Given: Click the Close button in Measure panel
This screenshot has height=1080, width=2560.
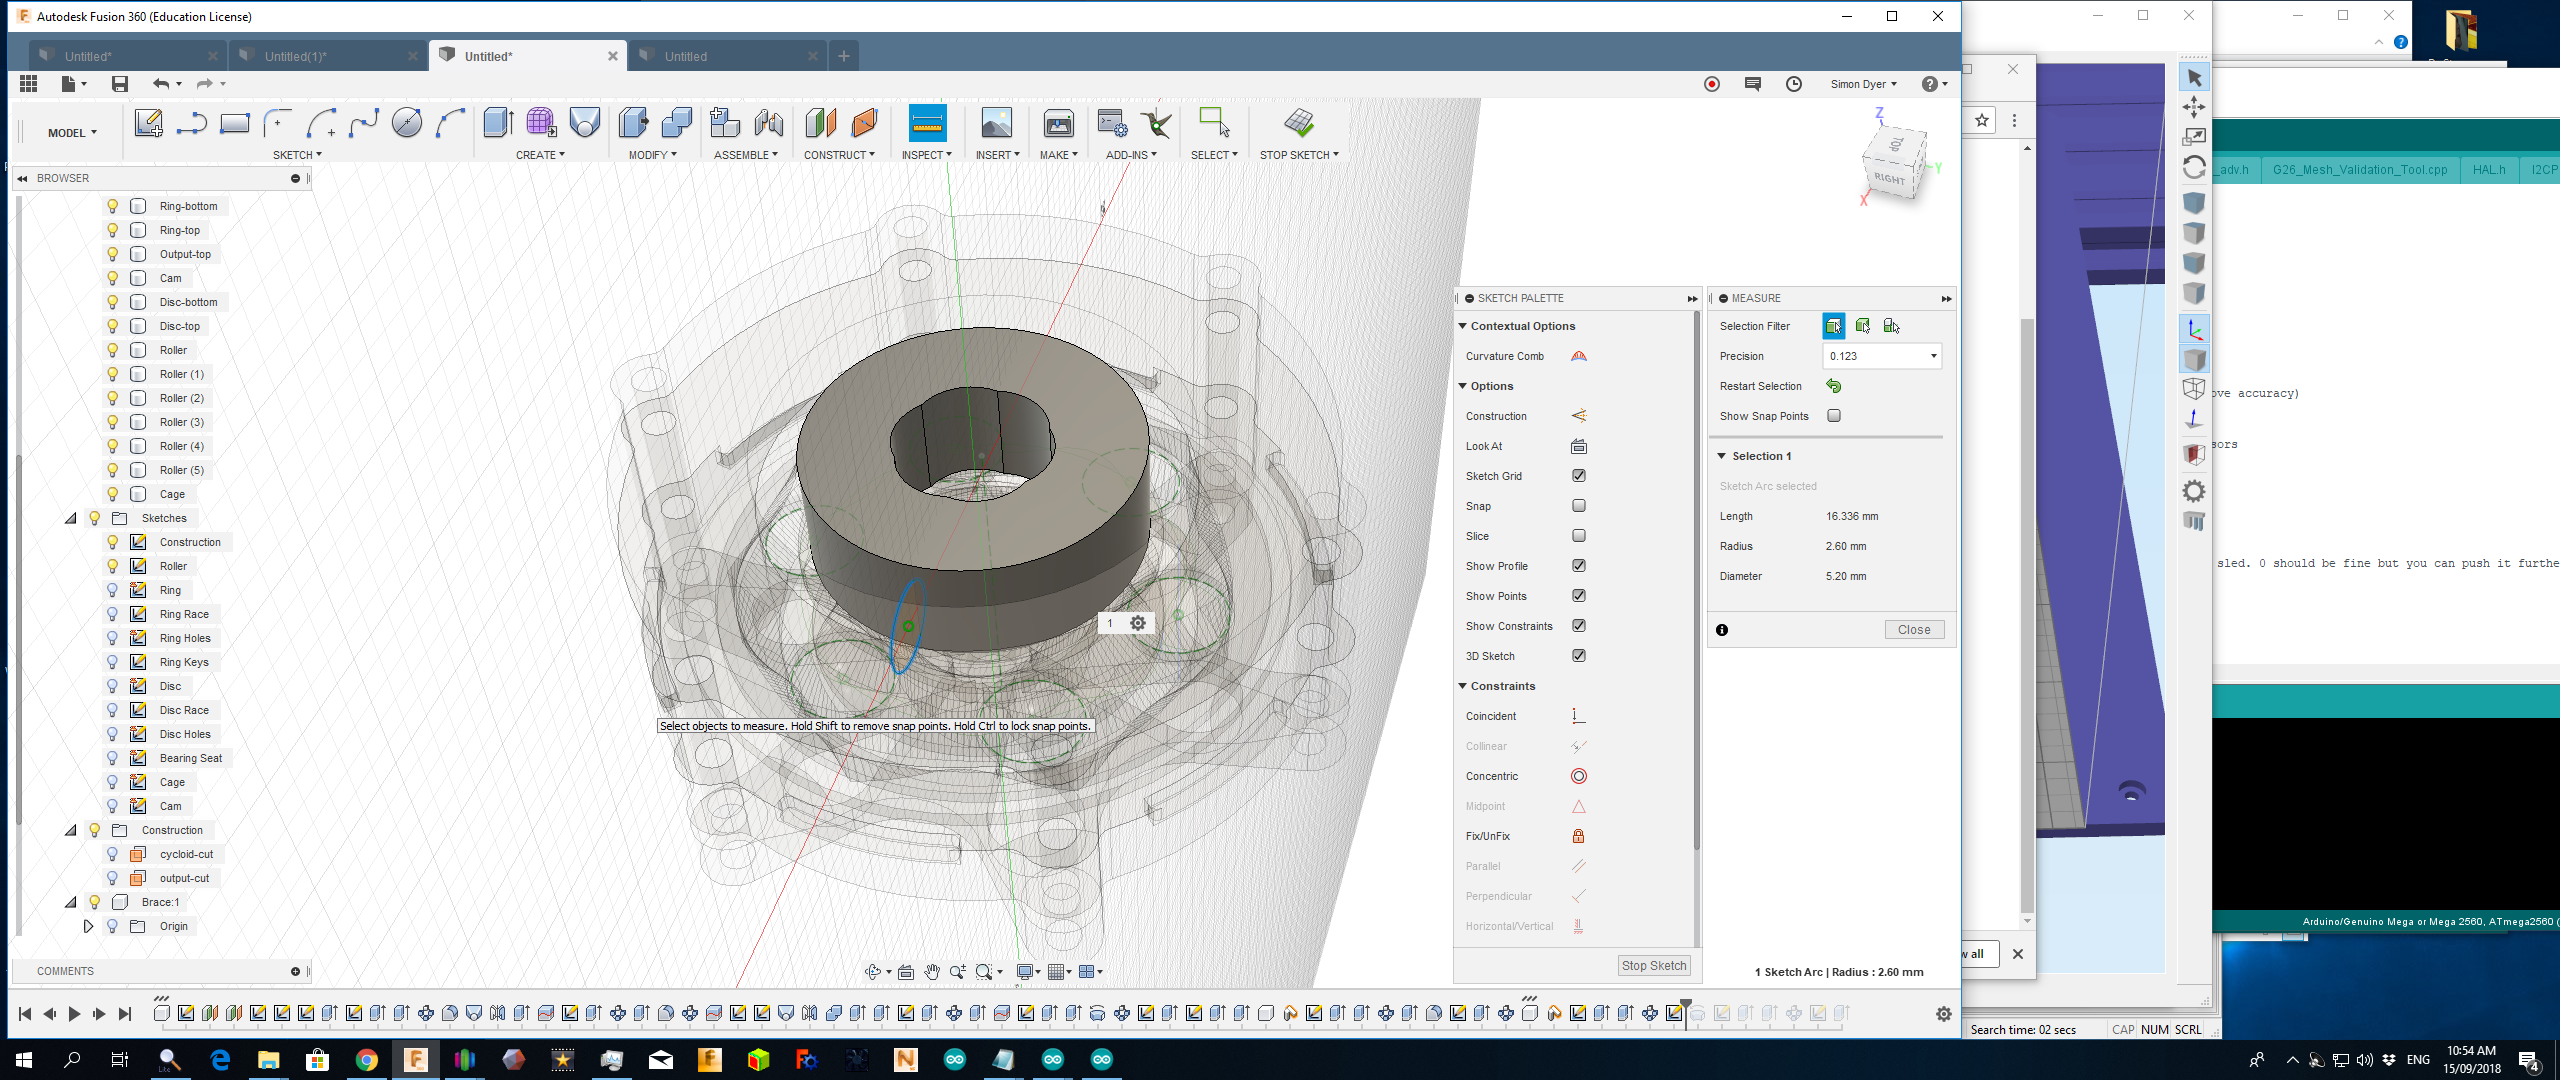Looking at the screenshot, I should coord(1913,630).
